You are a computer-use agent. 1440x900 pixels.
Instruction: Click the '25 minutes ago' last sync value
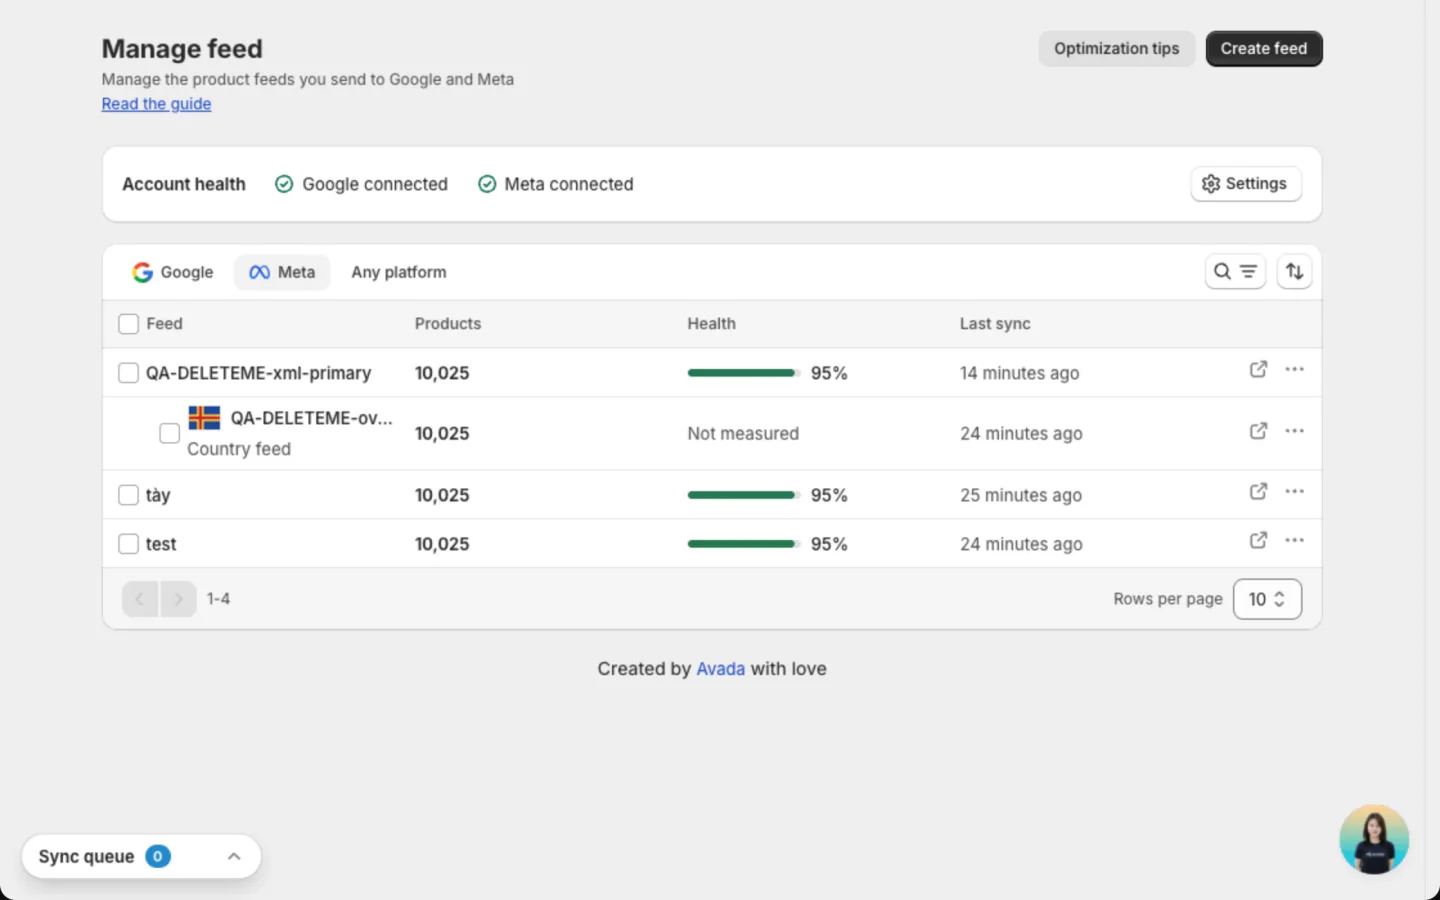[x=1021, y=495]
